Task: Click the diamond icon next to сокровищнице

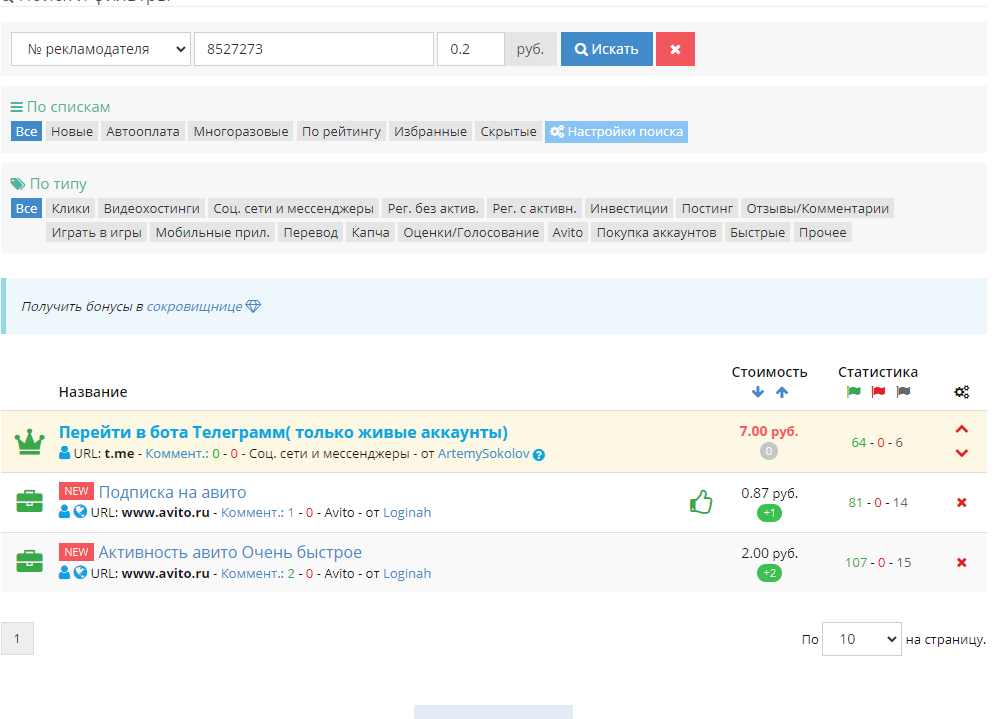Action: coord(253,307)
